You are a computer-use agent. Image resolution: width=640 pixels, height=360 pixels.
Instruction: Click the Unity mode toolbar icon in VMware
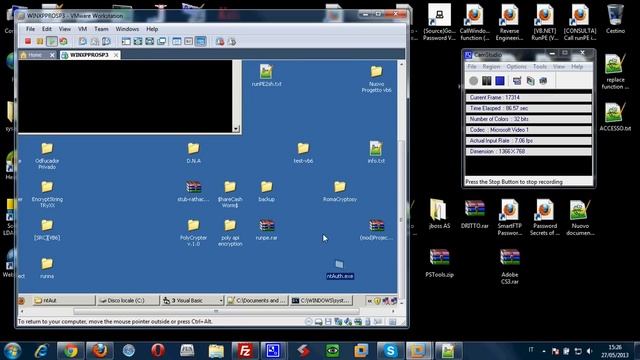tap(162, 41)
